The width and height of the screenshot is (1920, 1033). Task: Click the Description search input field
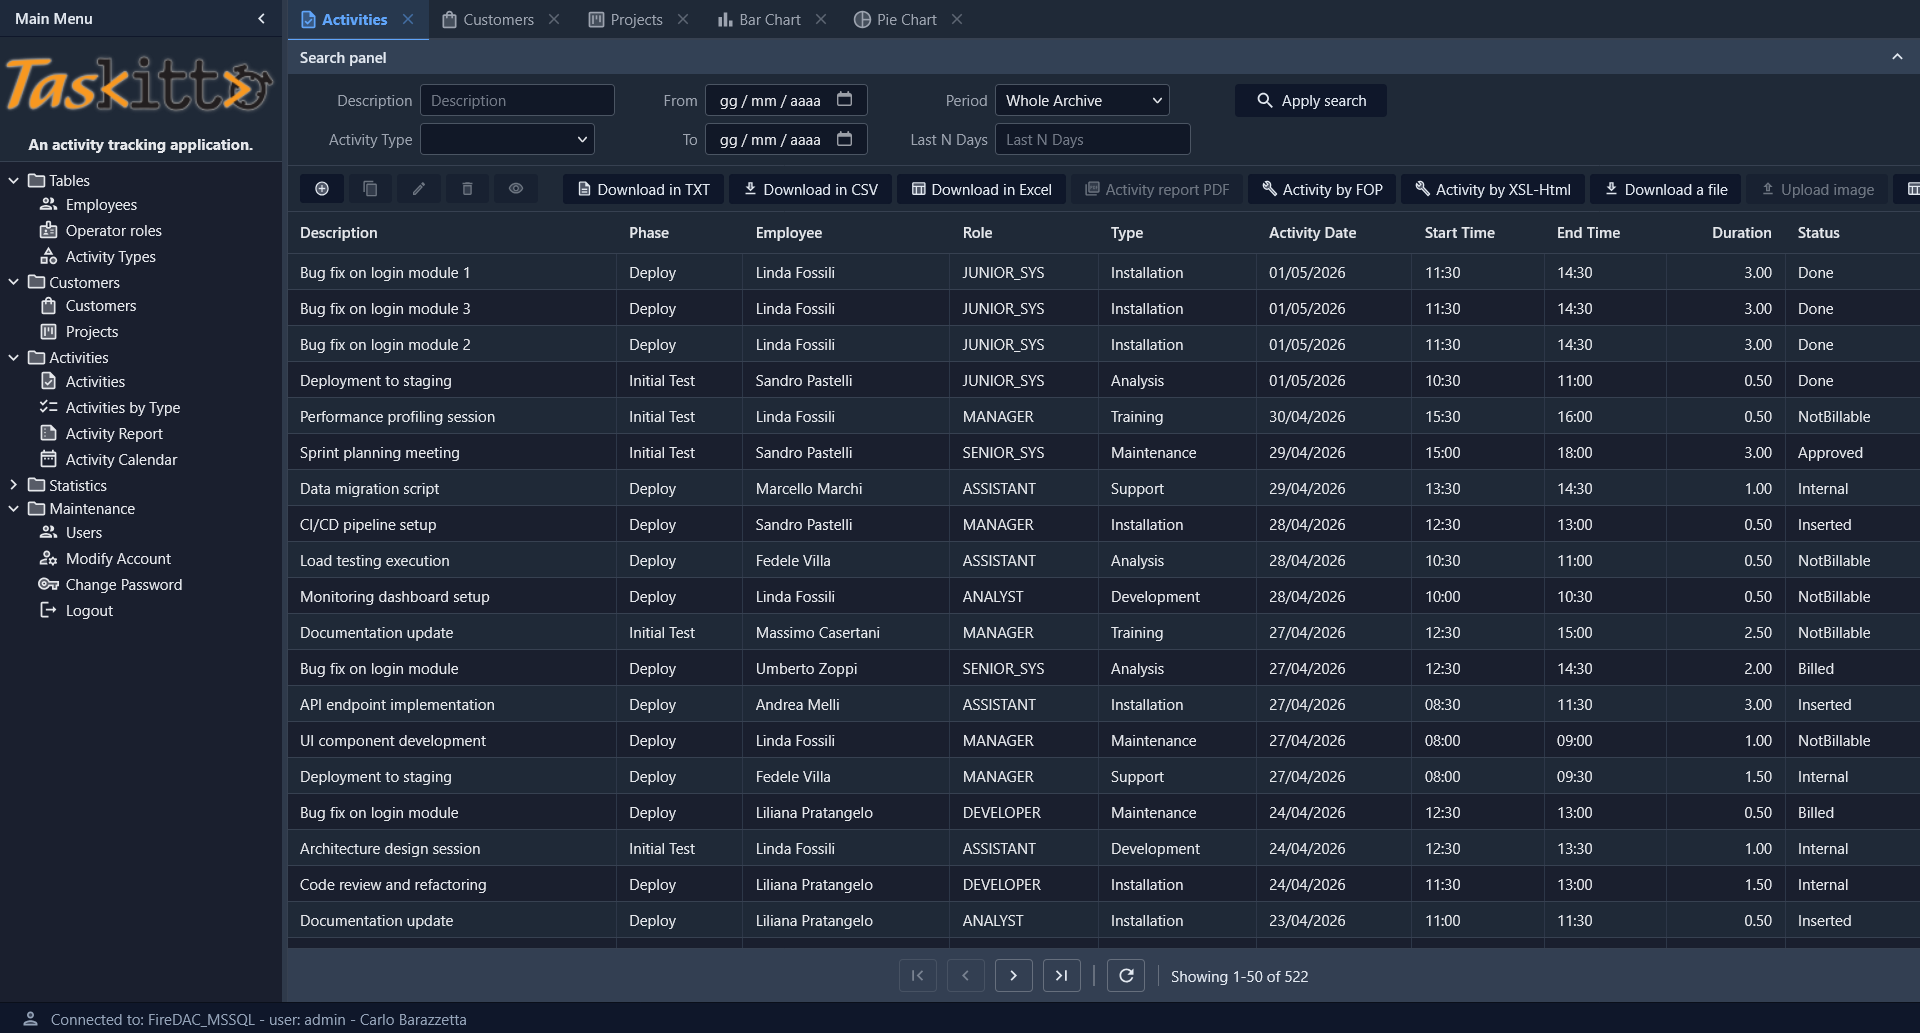click(x=517, y=100)
